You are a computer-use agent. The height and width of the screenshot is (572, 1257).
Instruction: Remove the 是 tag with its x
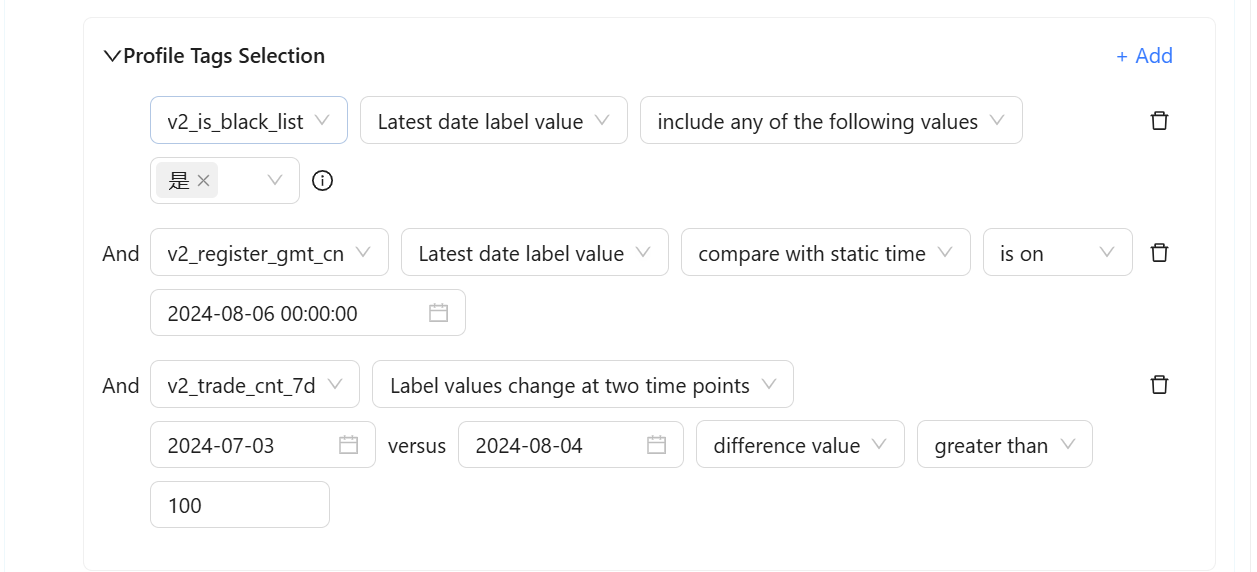(x=204, y=181)
